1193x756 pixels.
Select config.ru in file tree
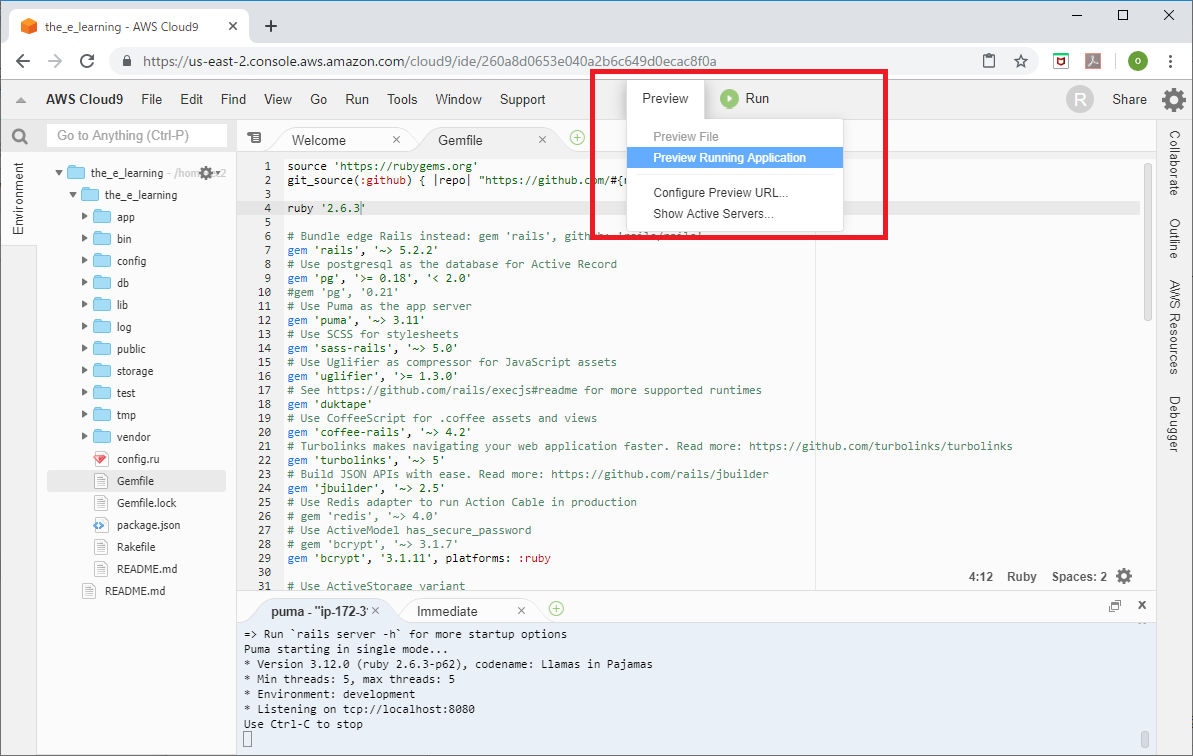tap(138, 459)
